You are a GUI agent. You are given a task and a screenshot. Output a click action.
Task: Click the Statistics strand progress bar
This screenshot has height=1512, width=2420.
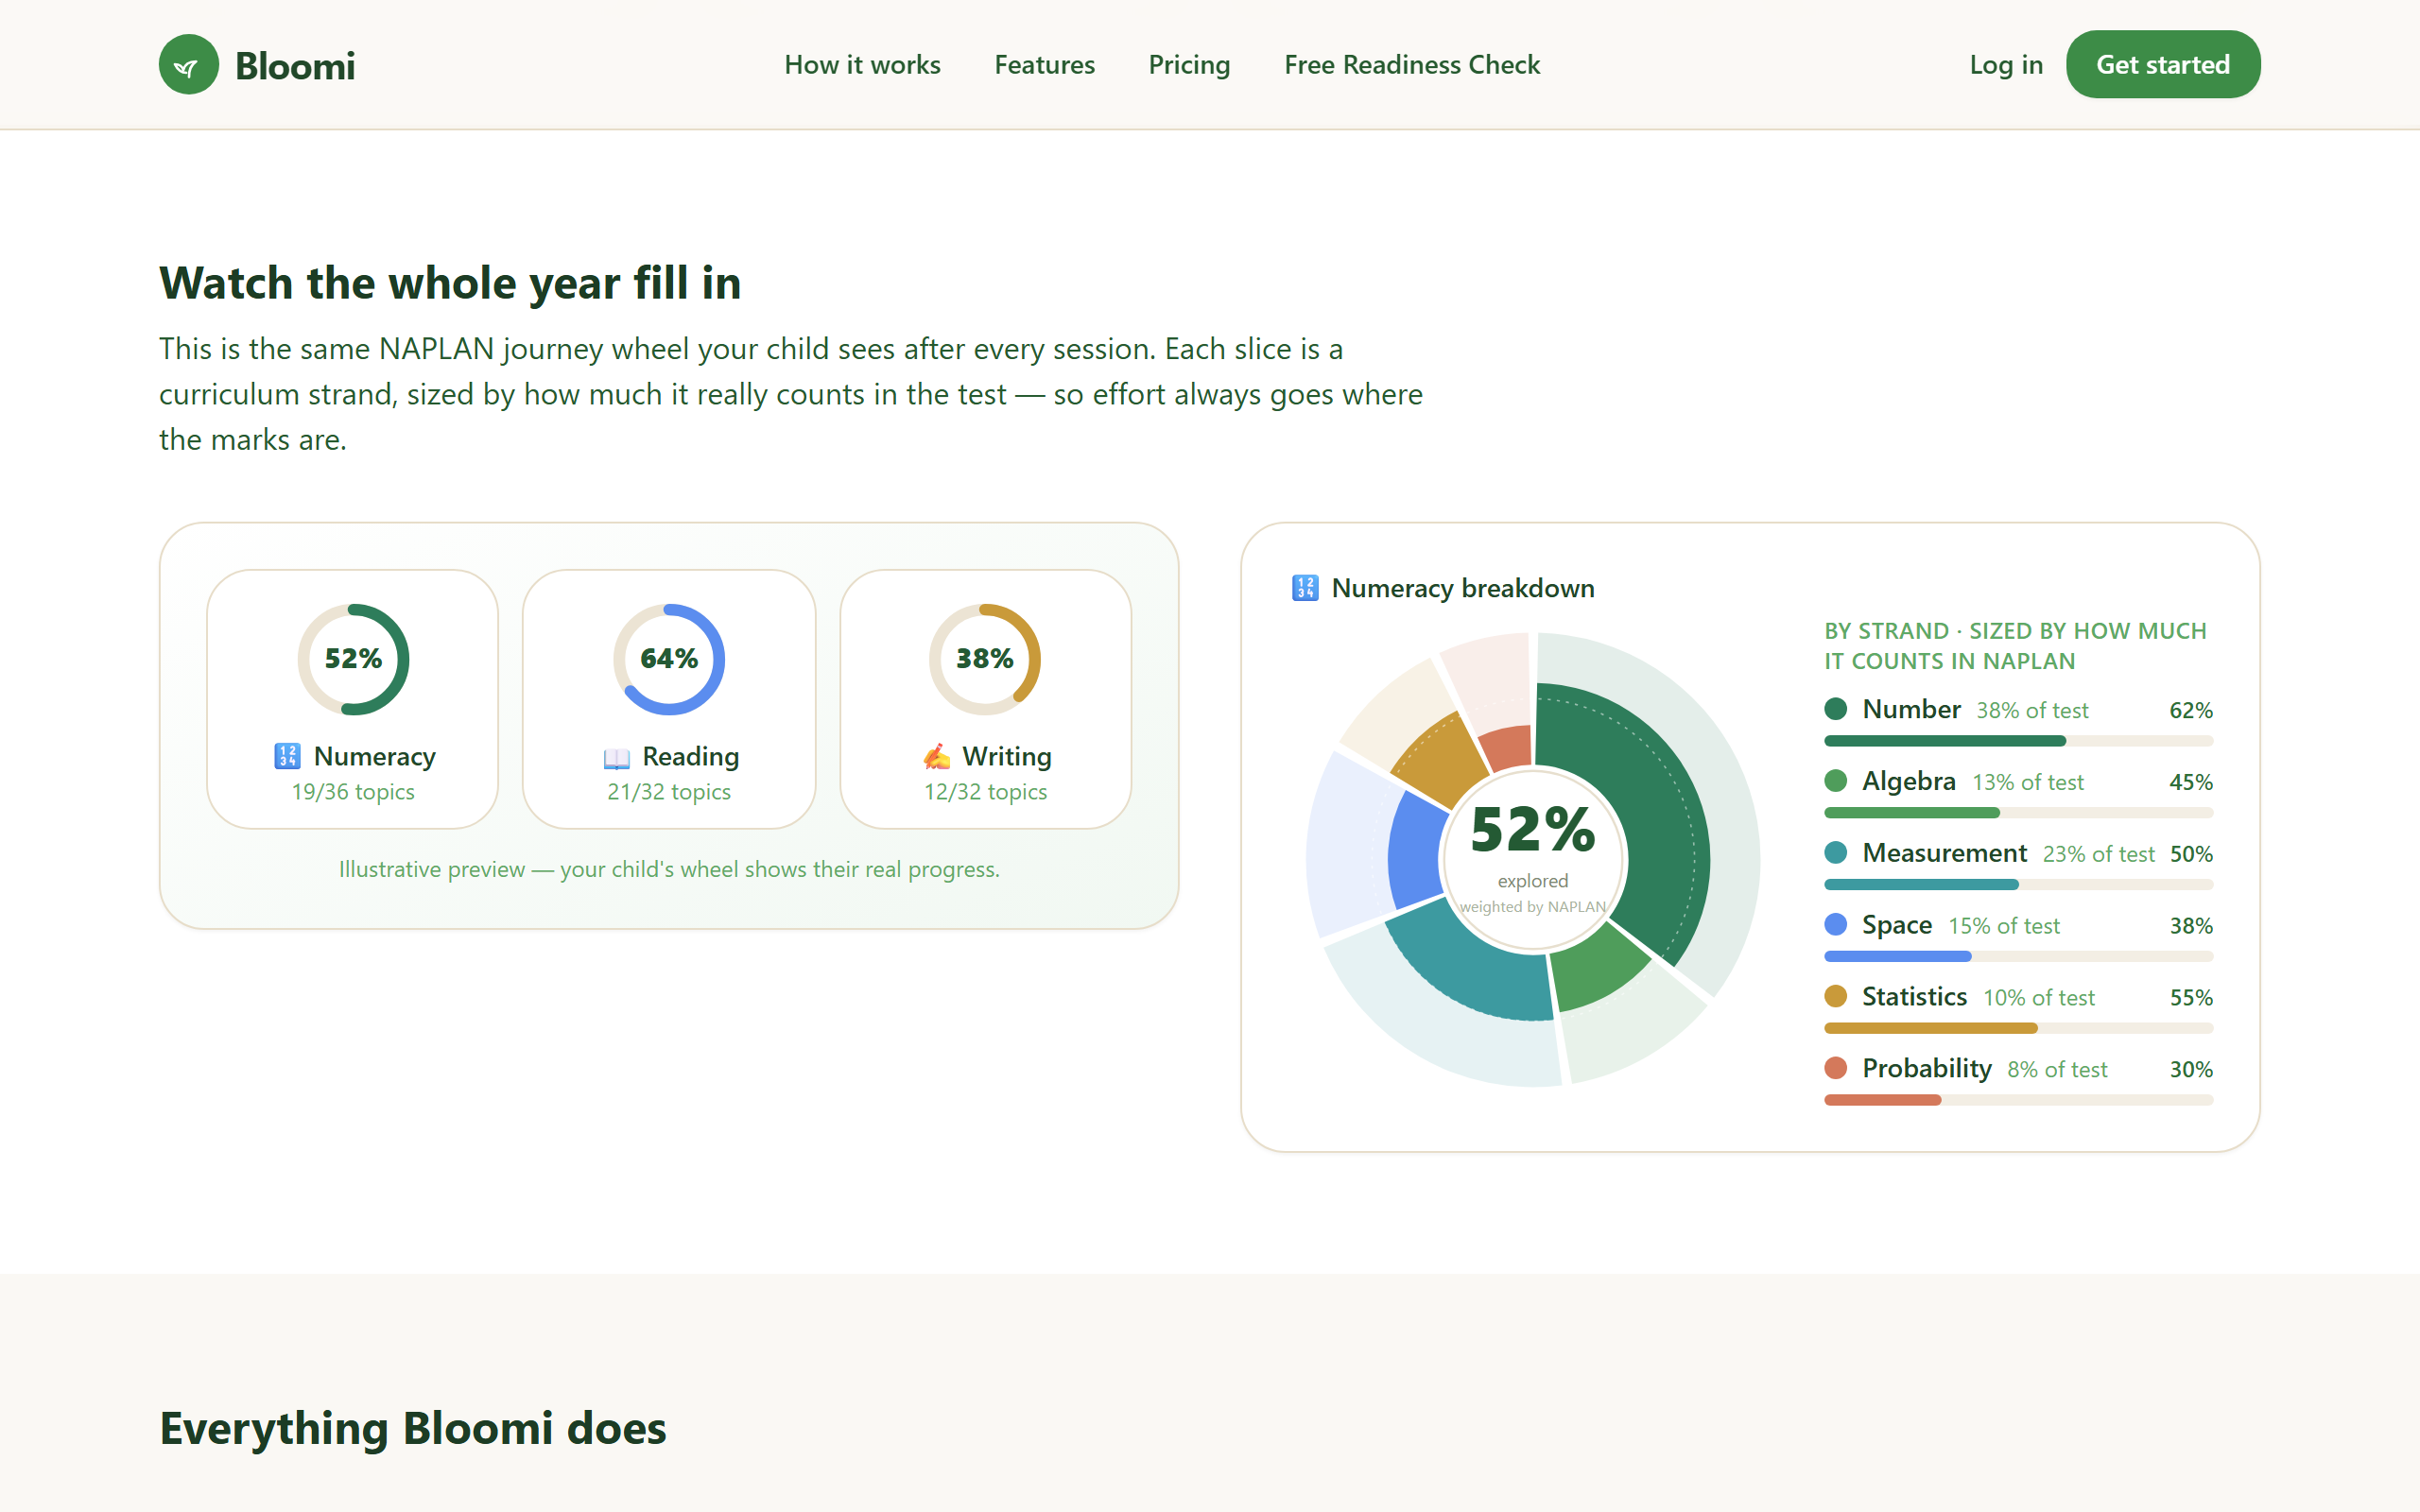(x=2018, y=1029)
